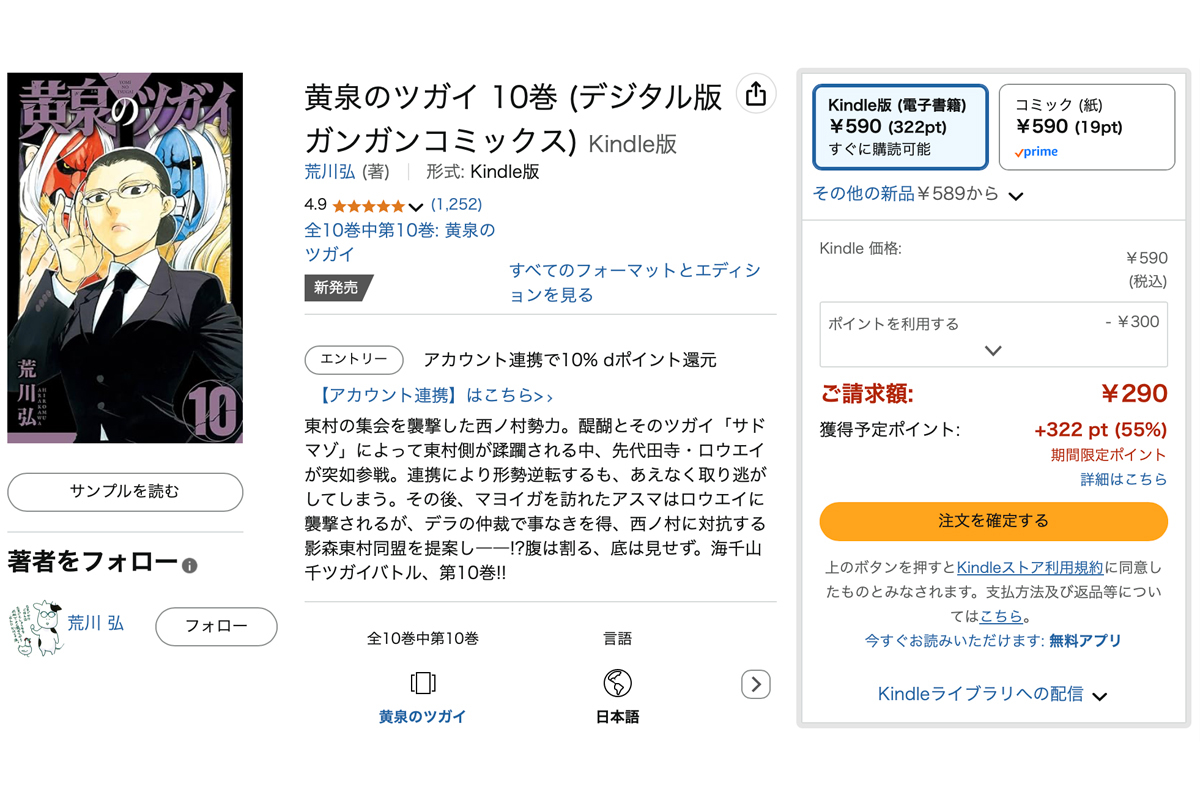Click the 注文を確定する order button
The width and height of the screenshot is (1200, 800).
[x=993, y=521]
